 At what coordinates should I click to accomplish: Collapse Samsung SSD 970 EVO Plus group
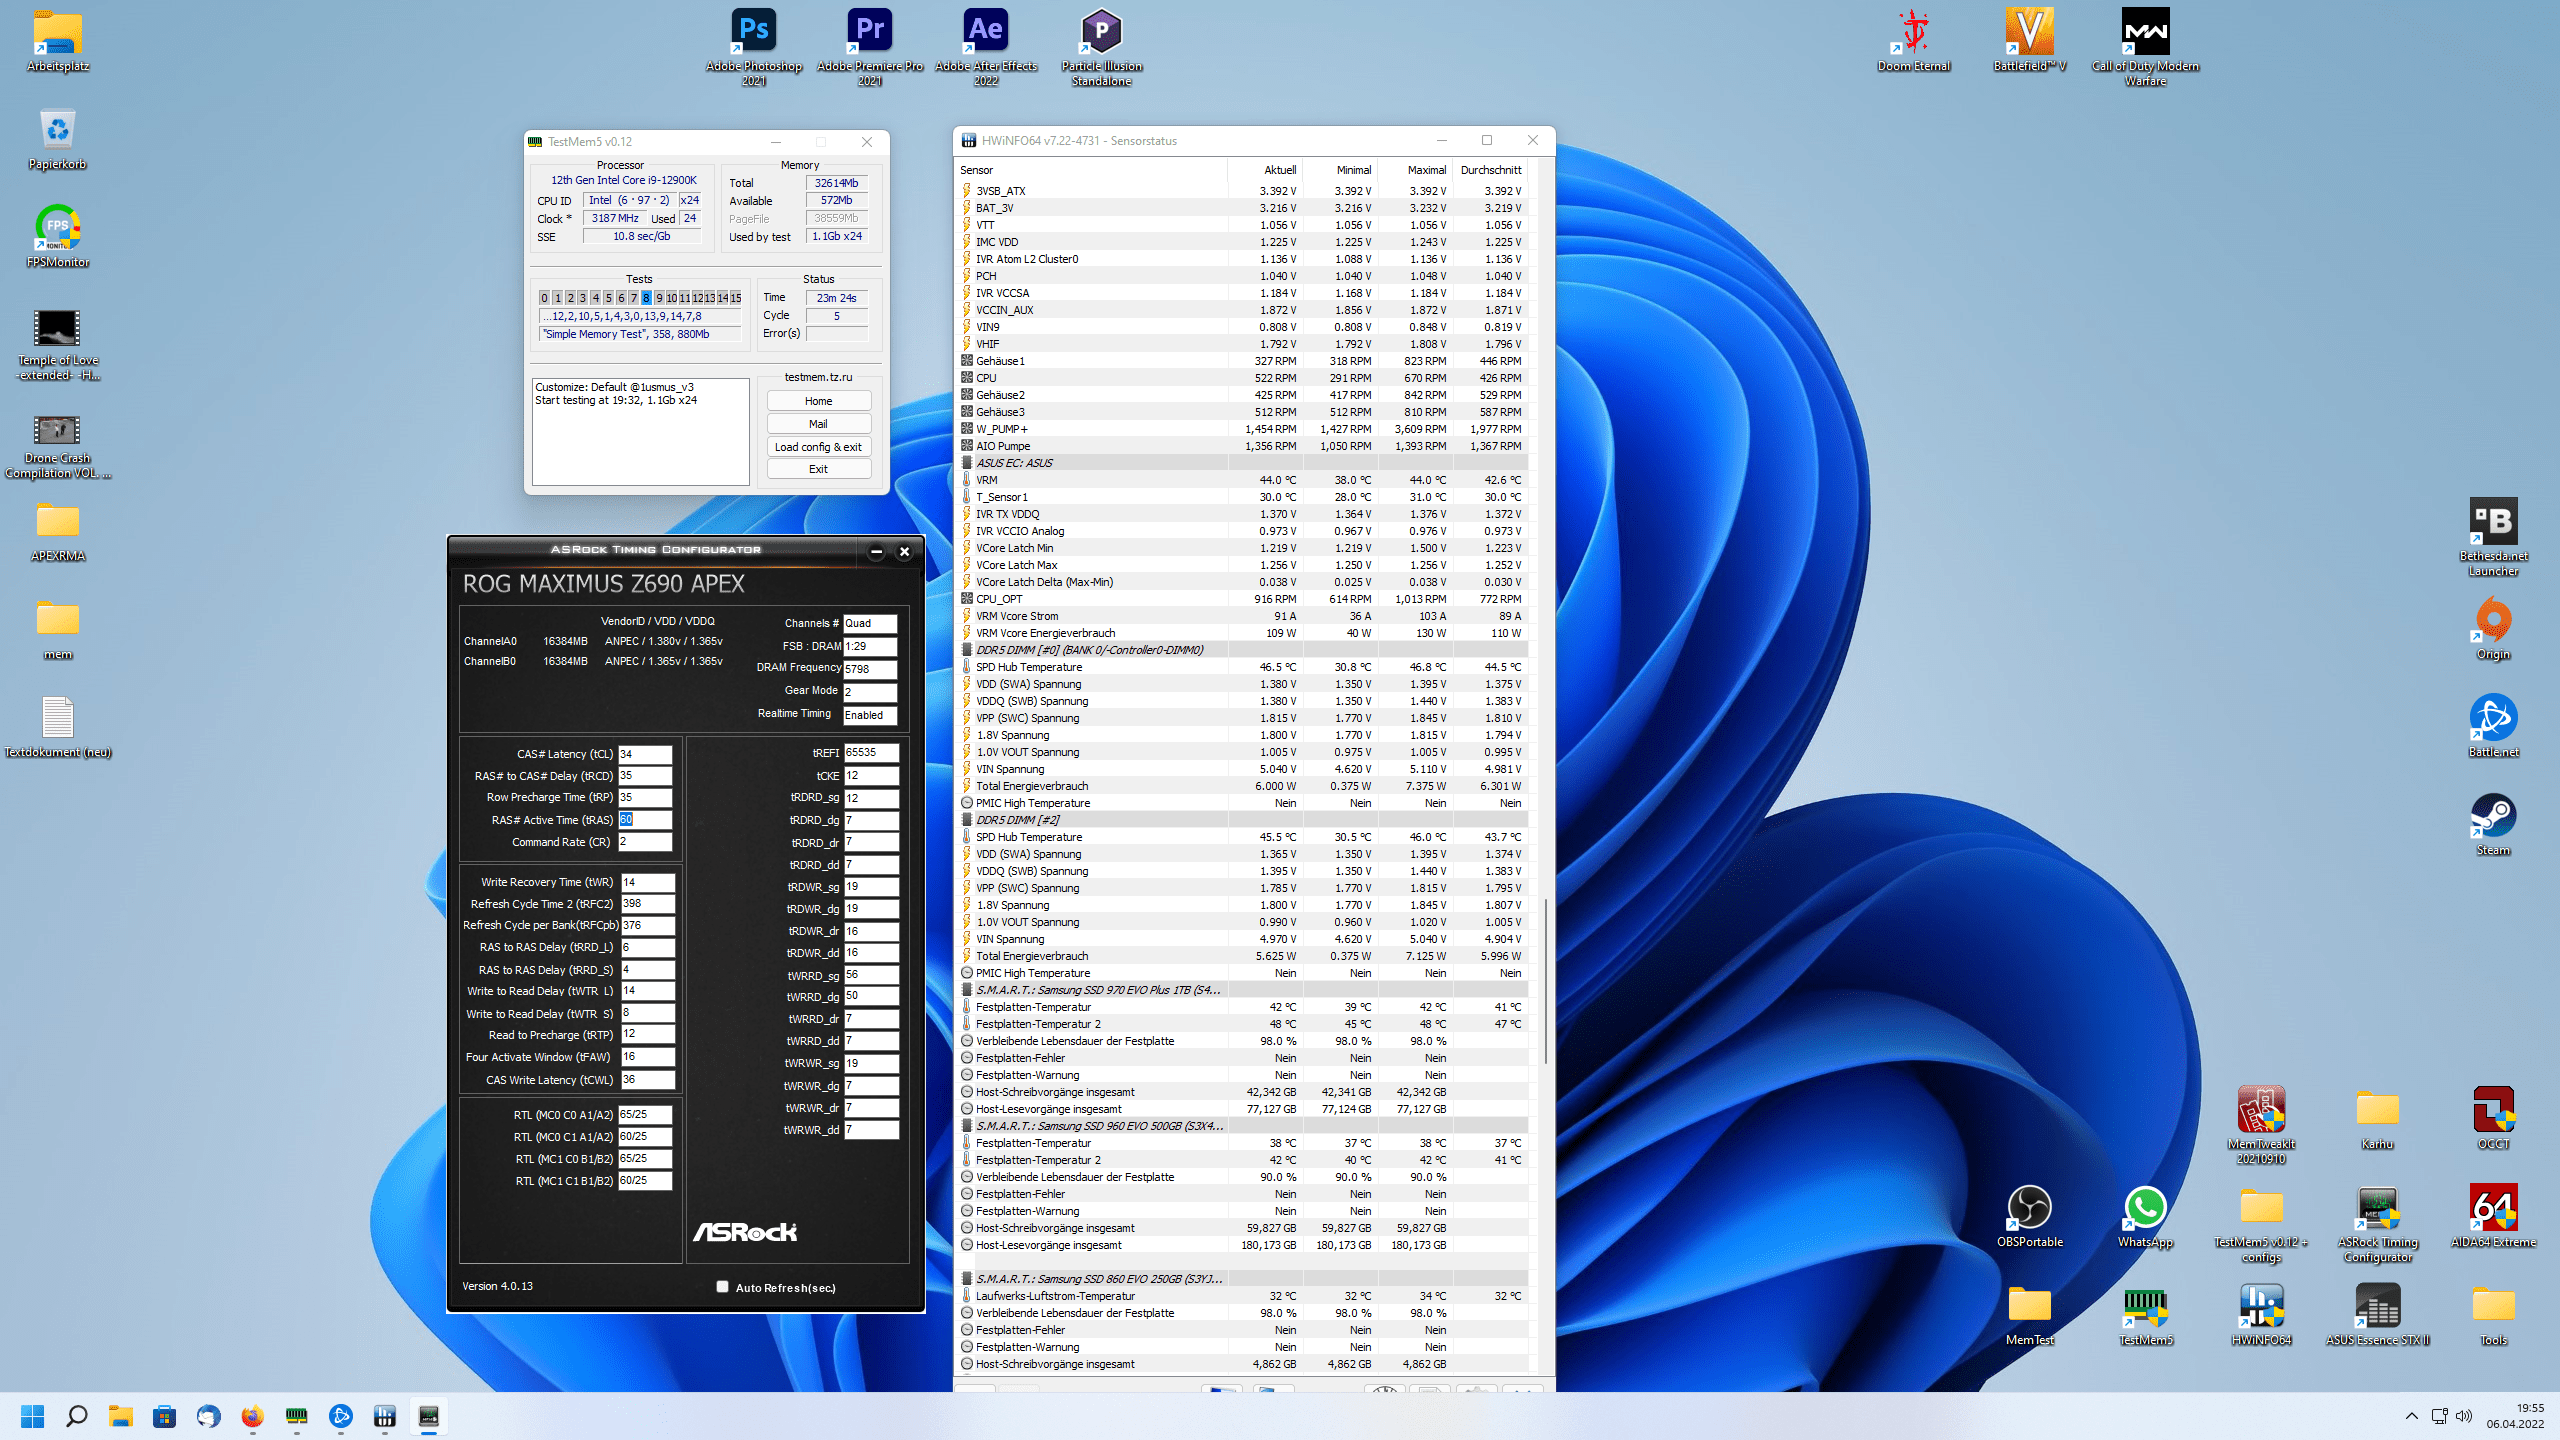coord(967,990)
